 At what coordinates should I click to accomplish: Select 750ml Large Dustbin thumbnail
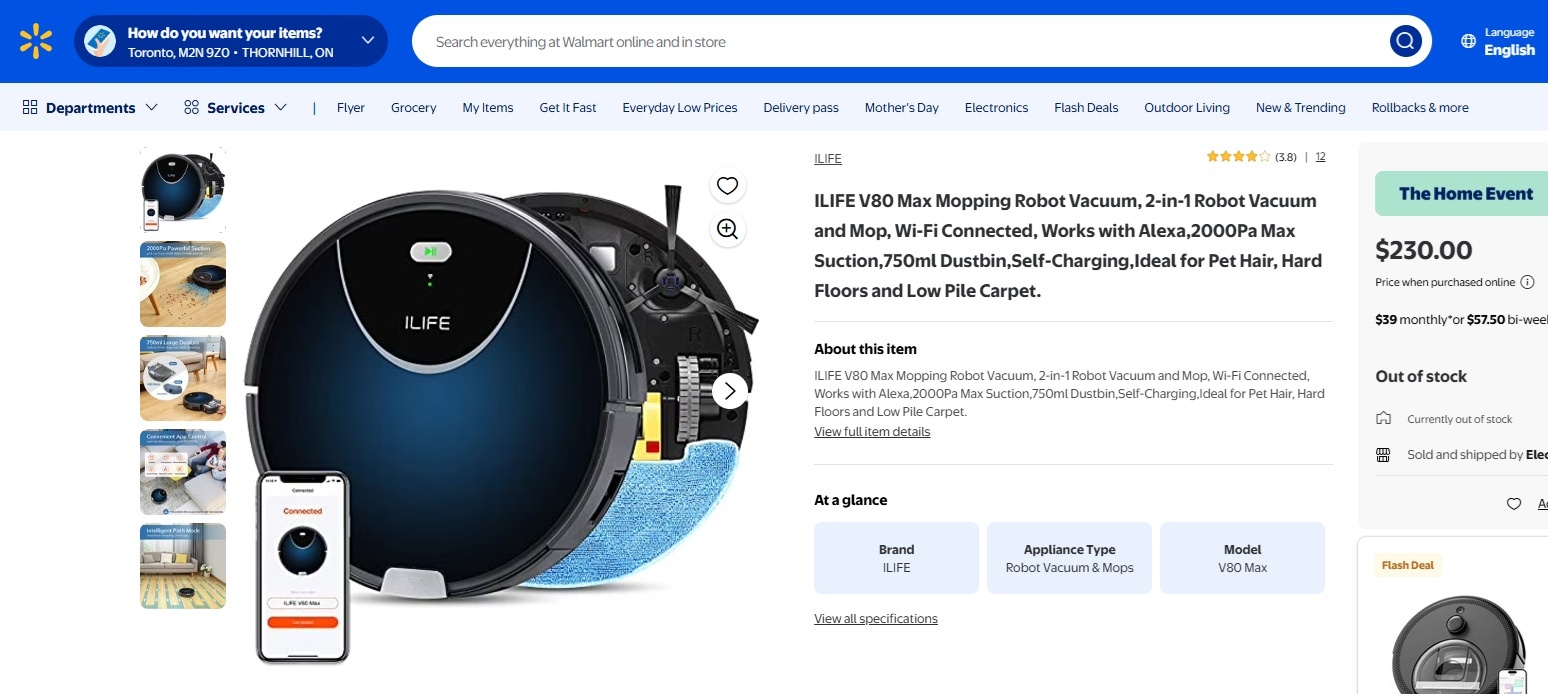tap(183, 378)
